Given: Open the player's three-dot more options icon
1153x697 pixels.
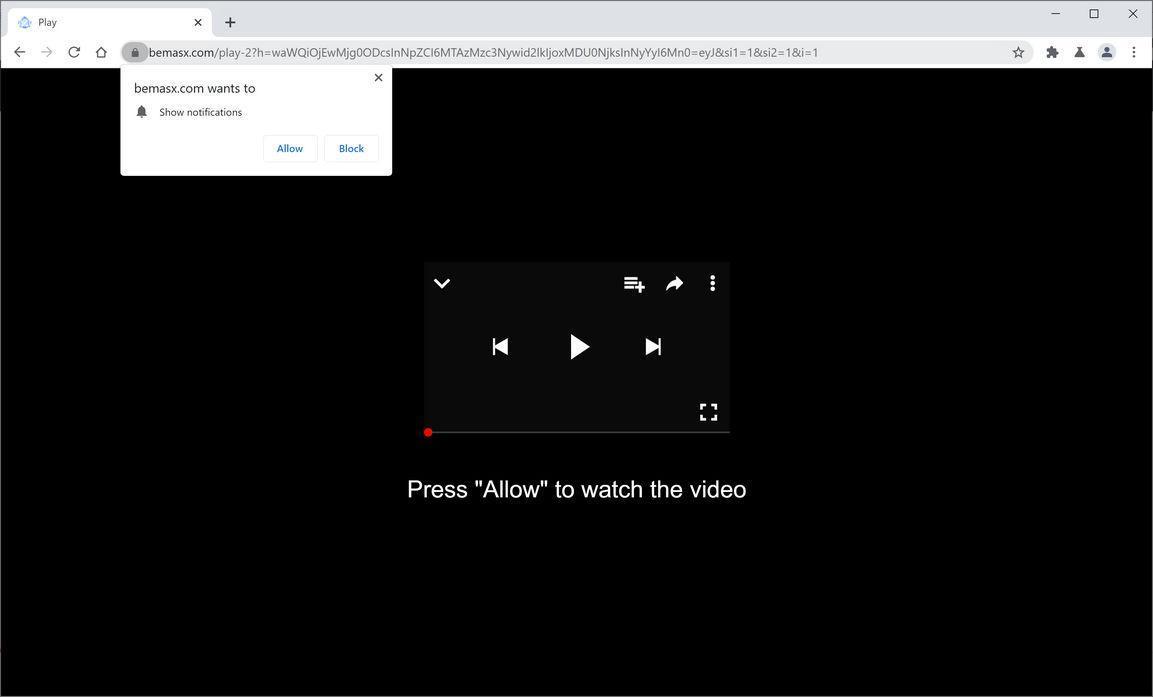Looking at the screenshot, I should (x=713, y=284).
